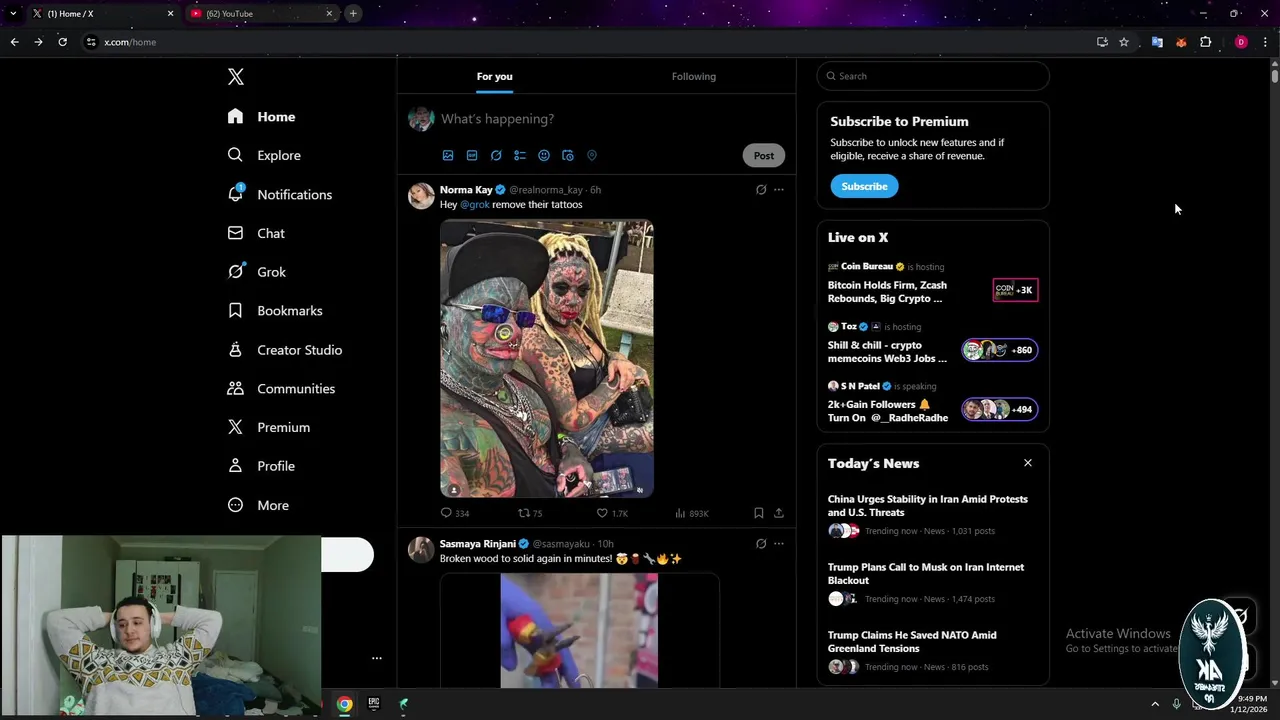1280x720 pixels.
Task: Bookmark Norma Kay's post
Action: pyautogui.click(x=759, y=513)
